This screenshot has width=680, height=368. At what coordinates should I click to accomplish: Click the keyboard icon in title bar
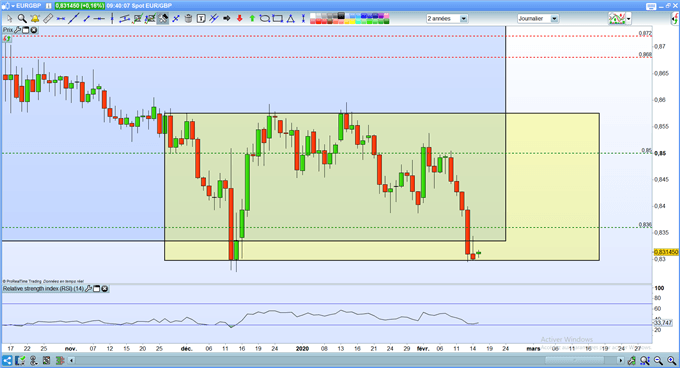[651, 6]
